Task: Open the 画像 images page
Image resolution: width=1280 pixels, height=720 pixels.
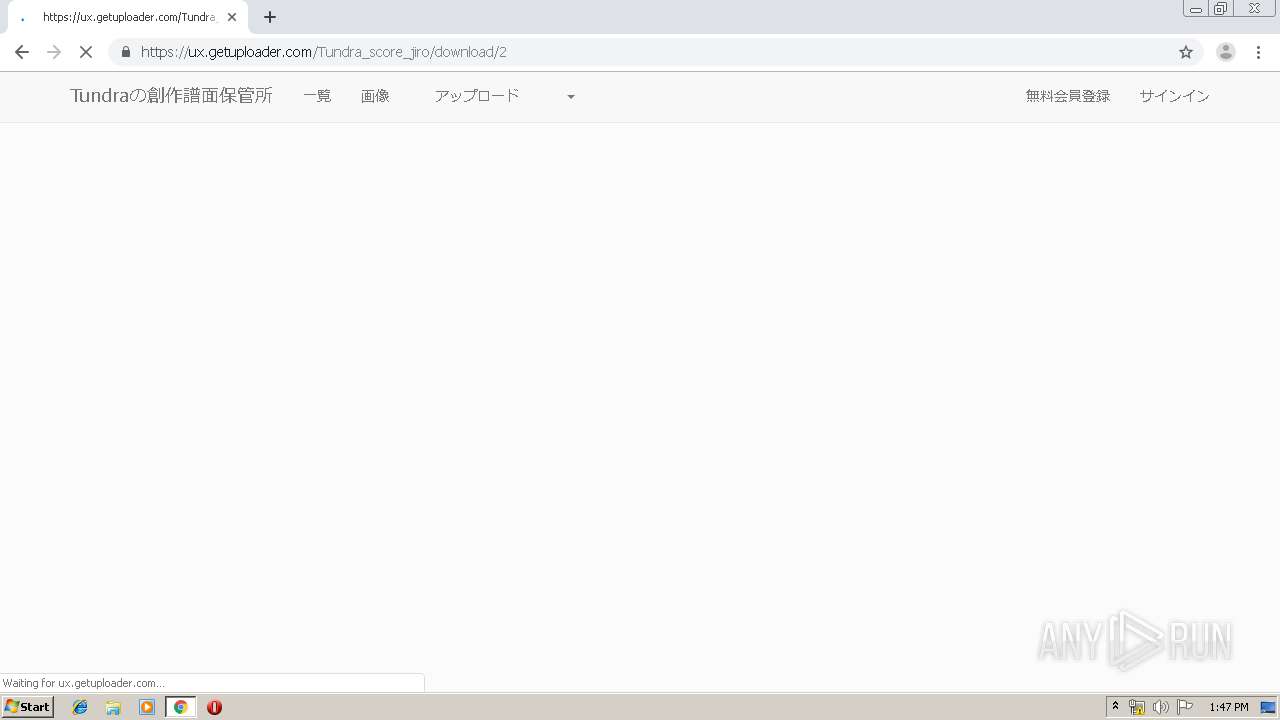Action: point(375,96)
